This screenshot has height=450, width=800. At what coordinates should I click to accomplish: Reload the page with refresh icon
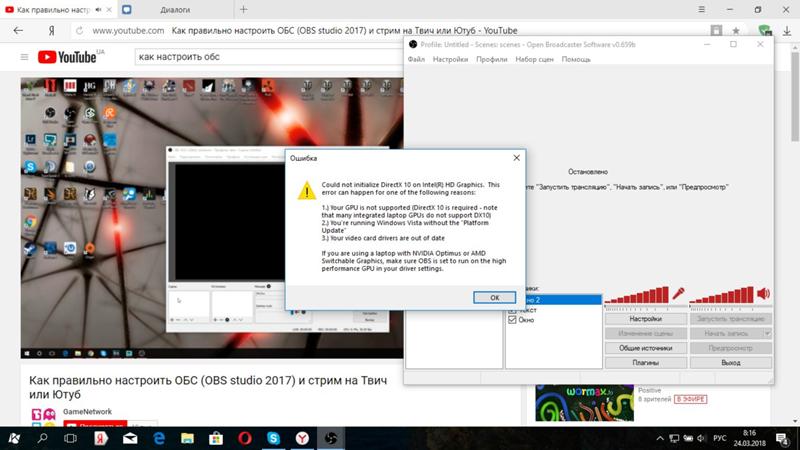[x=80, y=31]
